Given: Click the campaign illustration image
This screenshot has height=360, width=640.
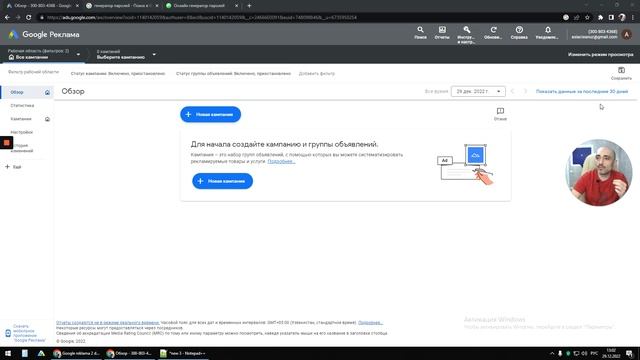Looking at the screenshot, I should pyautogui.click(x=465, y=164).
